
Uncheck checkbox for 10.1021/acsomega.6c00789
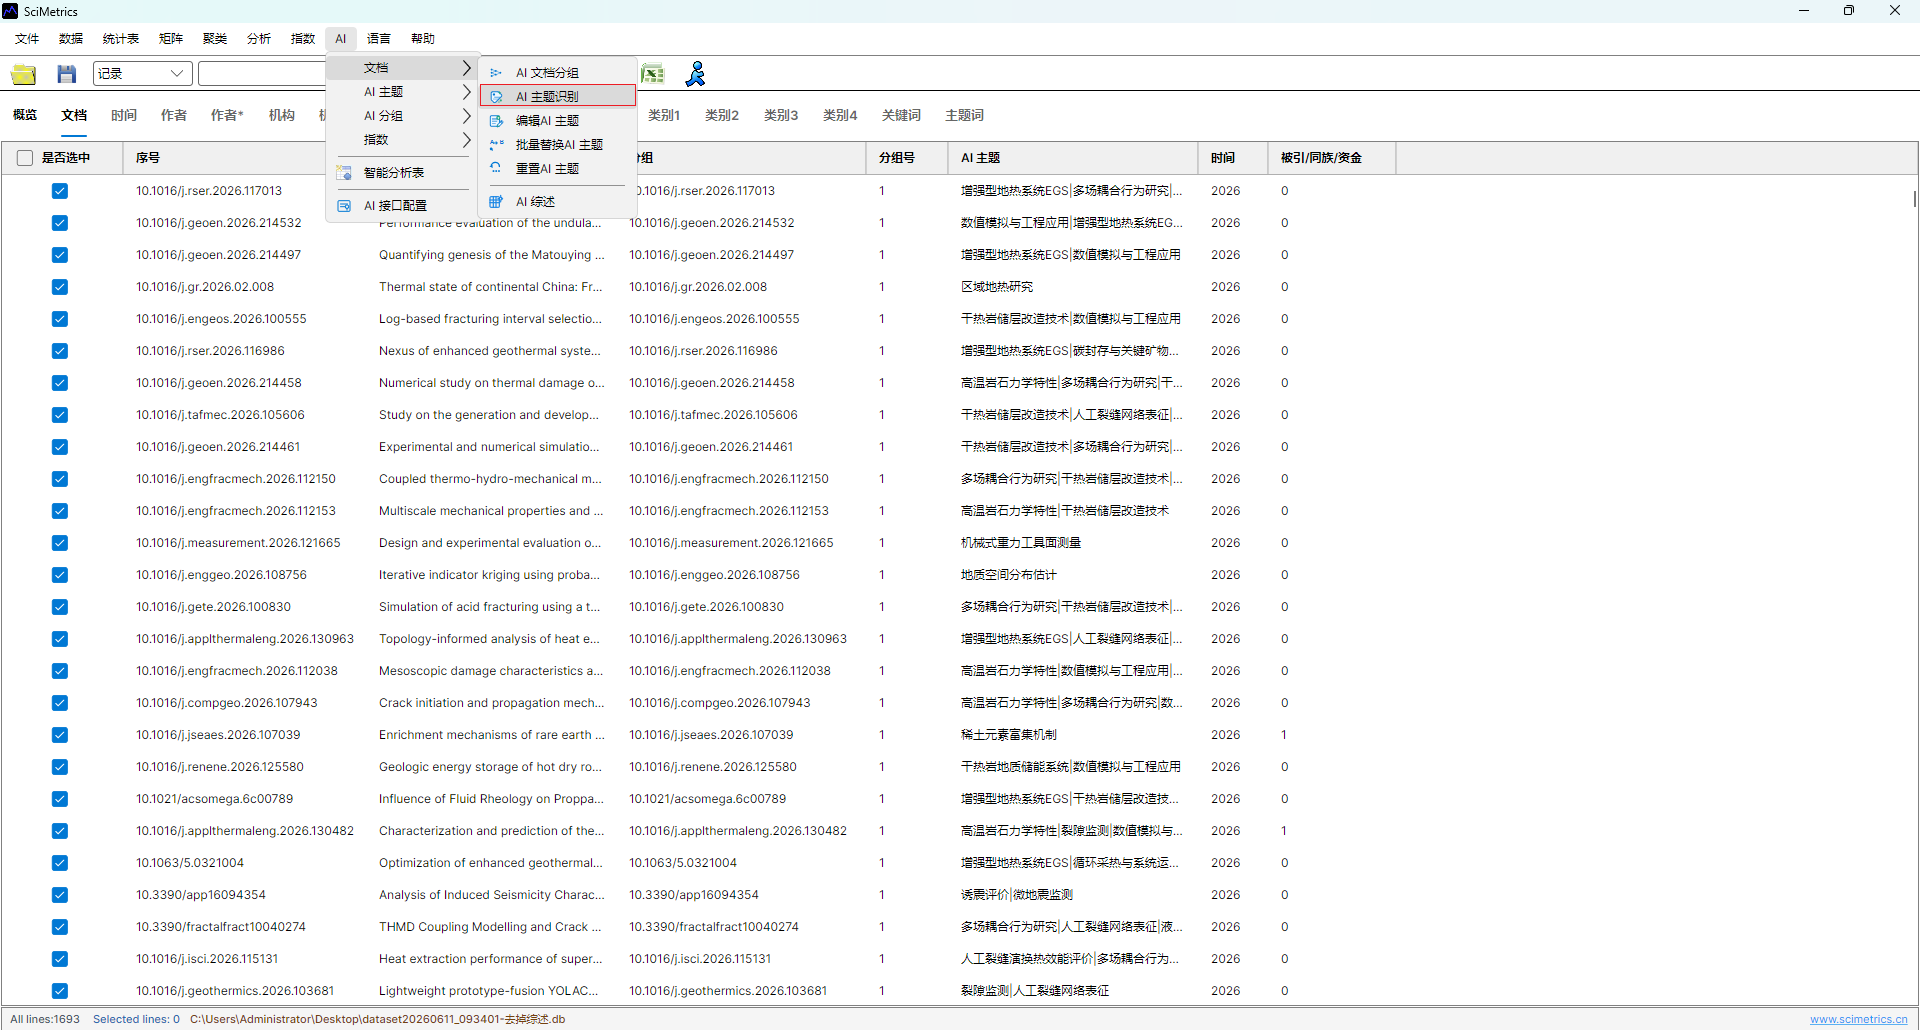pos(60,799)
